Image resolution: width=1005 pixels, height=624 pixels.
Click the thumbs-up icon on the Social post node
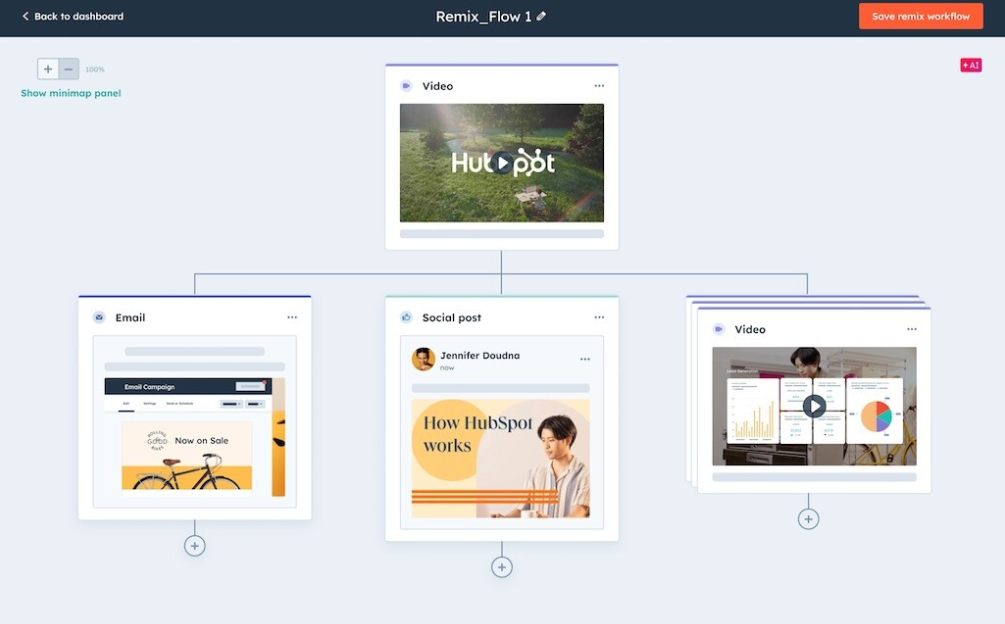(405, 317)
